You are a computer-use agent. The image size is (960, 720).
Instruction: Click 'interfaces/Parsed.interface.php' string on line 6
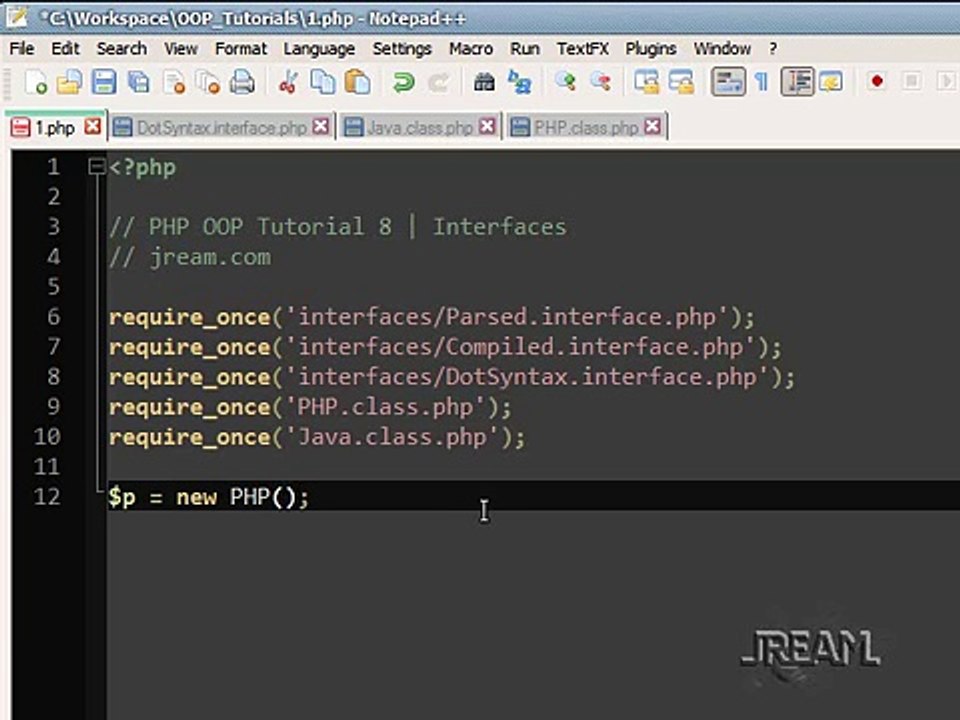[x=507, y=317]
